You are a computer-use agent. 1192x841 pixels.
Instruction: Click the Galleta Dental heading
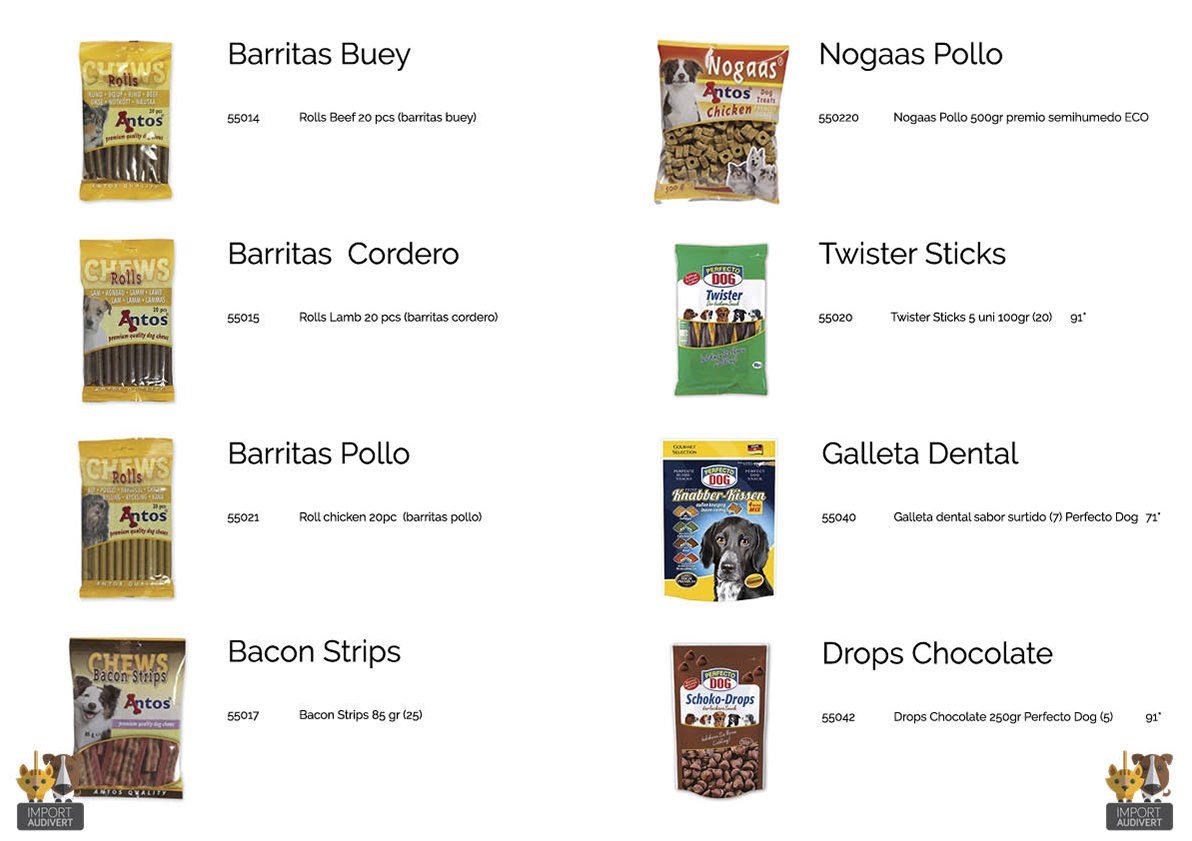(x=919, y=453)
